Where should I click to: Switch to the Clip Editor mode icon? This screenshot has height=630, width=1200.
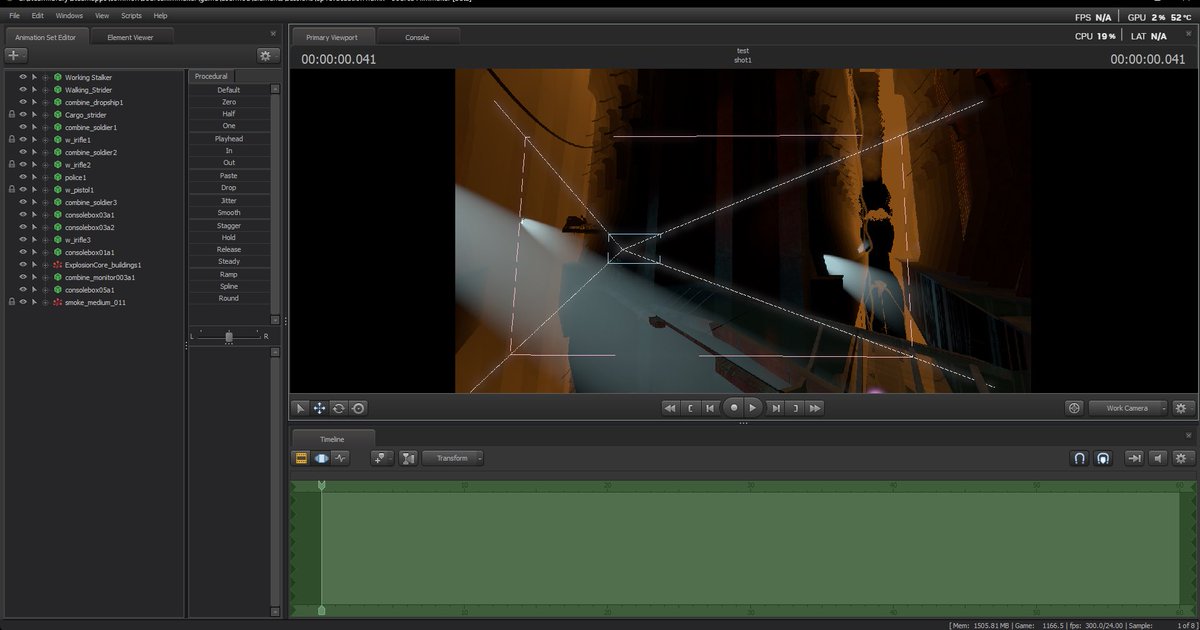pyautogui.click(x=301, y=458)
